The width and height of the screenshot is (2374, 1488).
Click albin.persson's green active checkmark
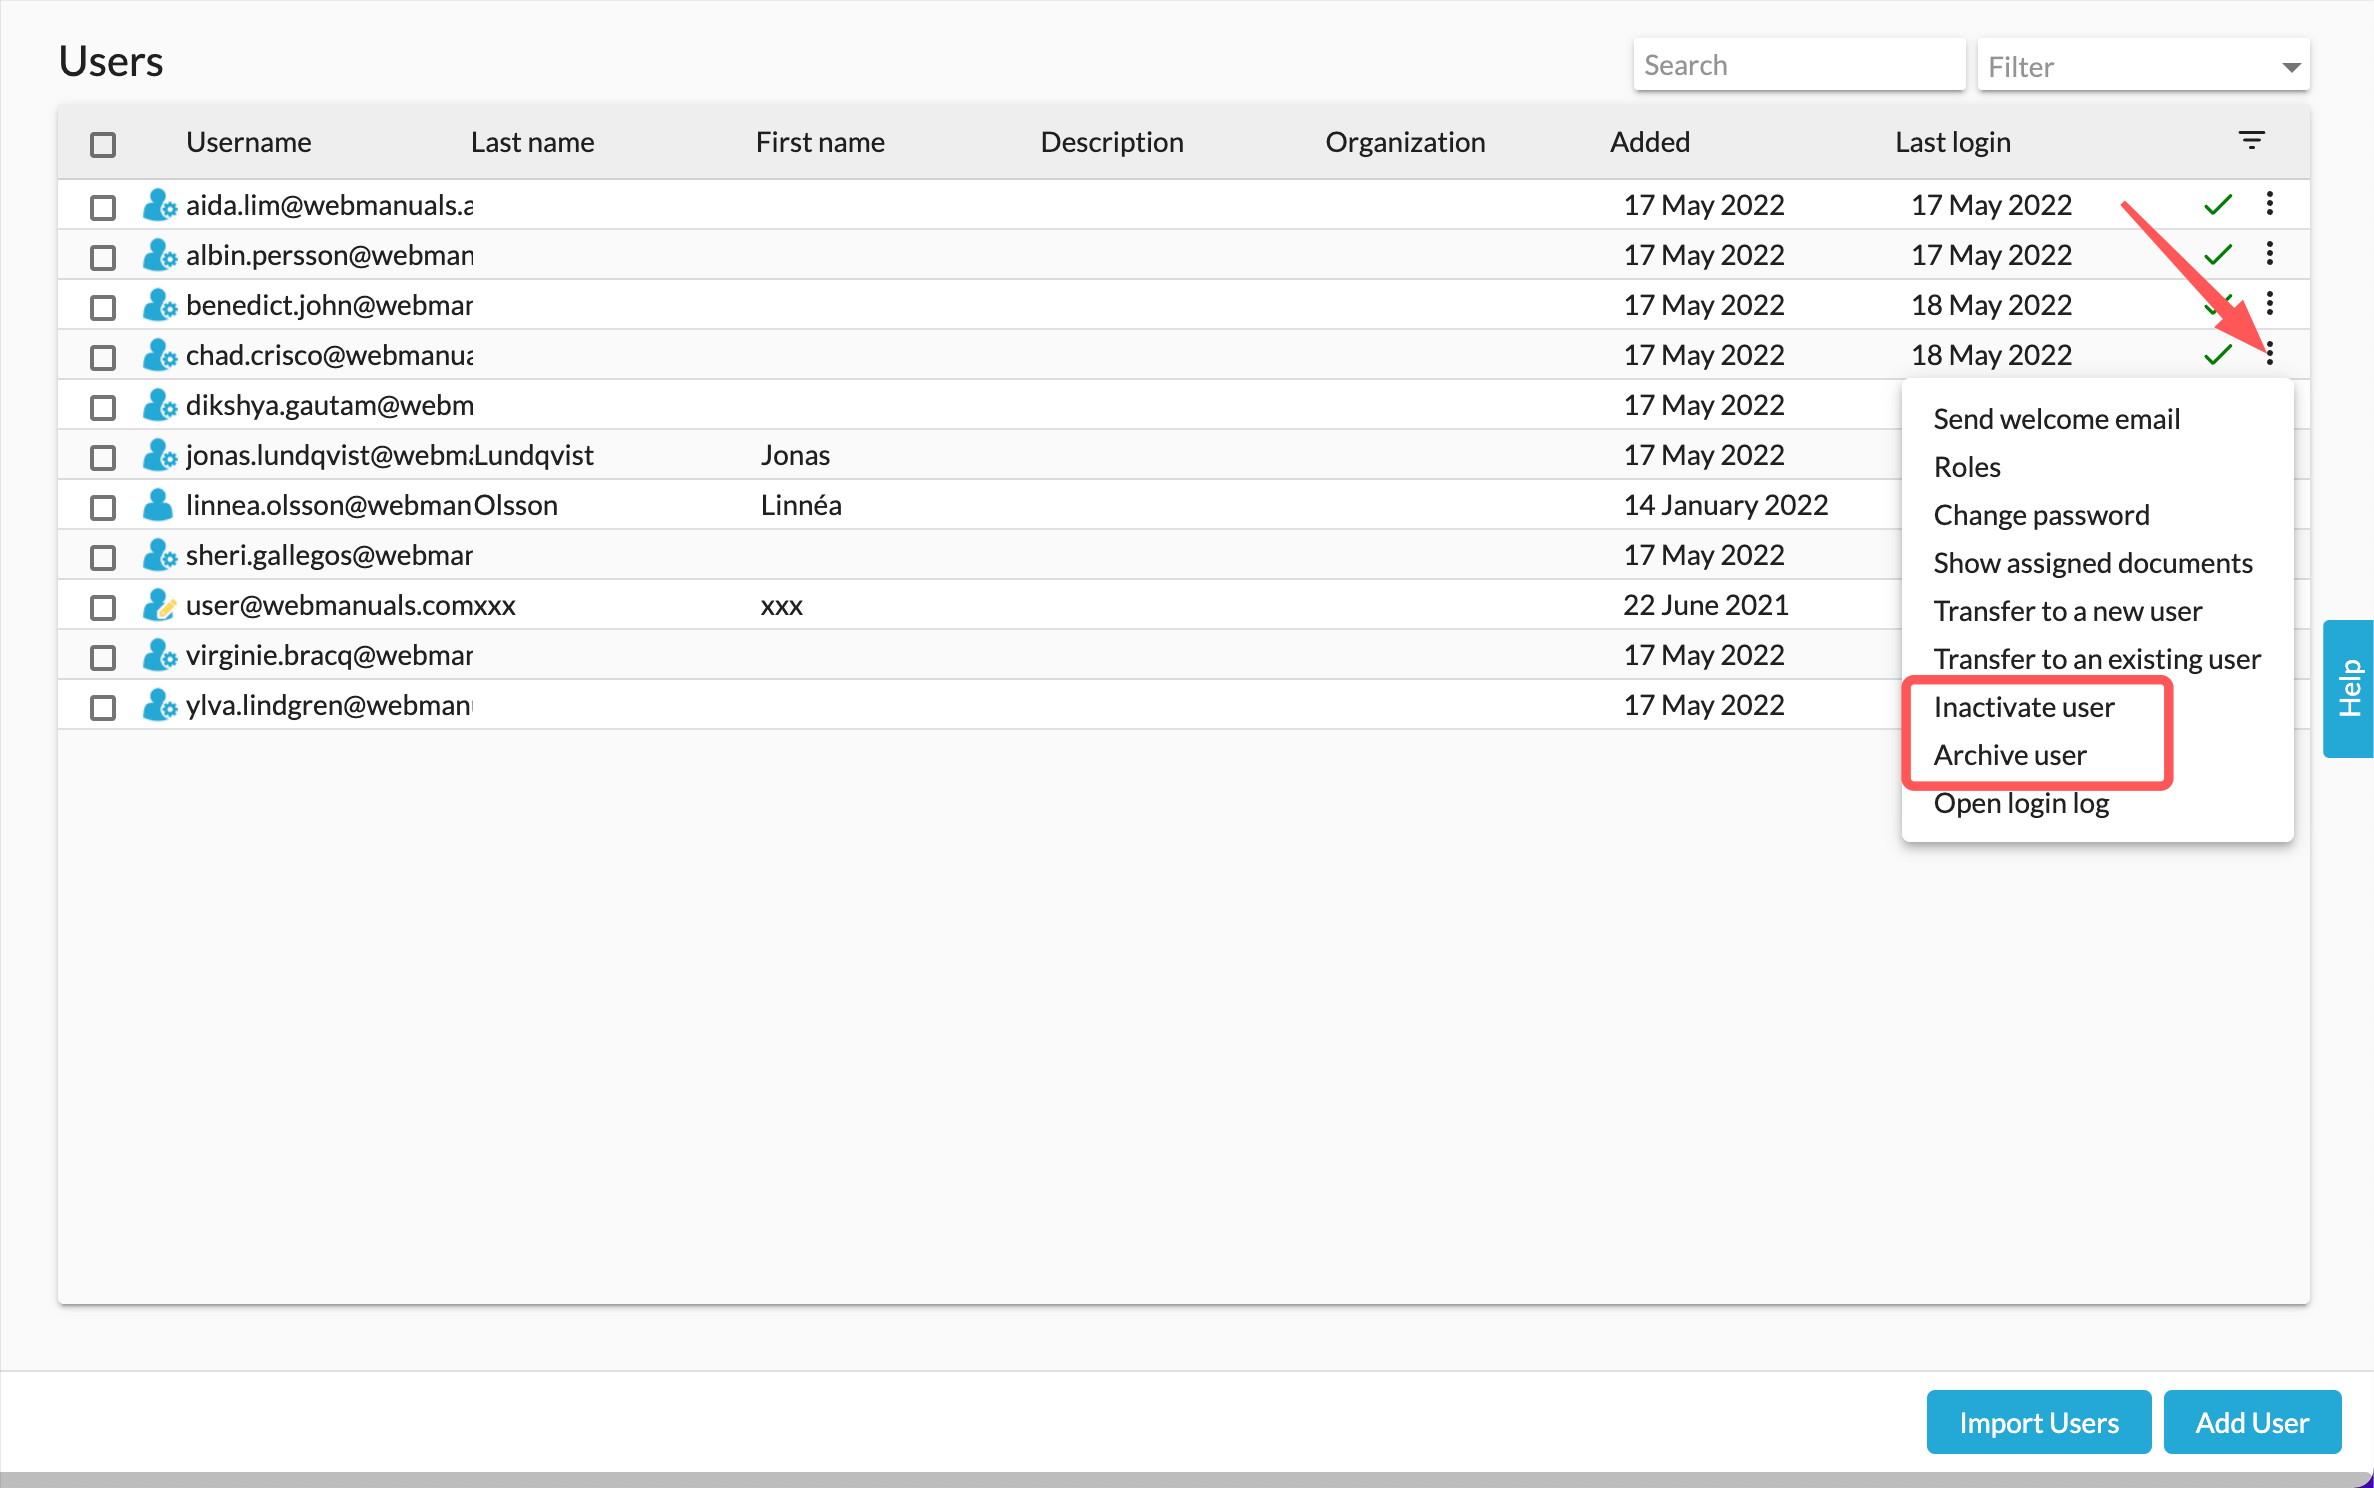2218,255
